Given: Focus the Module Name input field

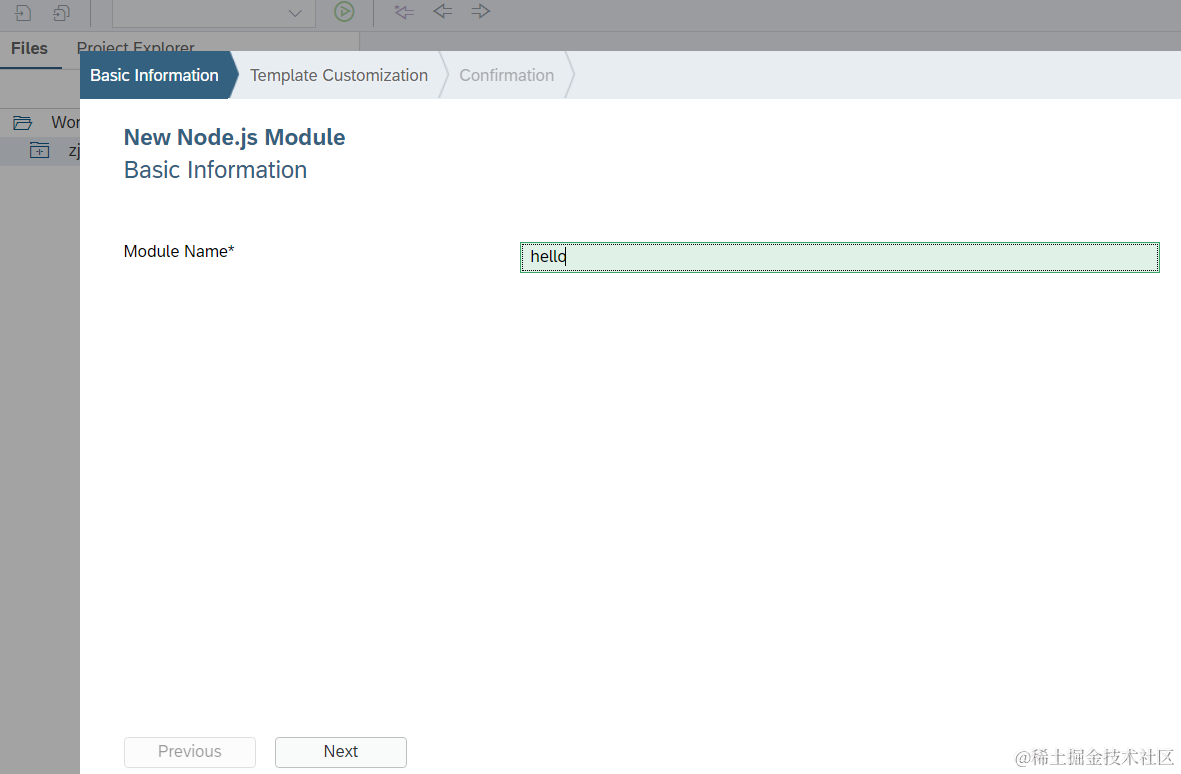Looking at the screenshot, I should 840,257.
